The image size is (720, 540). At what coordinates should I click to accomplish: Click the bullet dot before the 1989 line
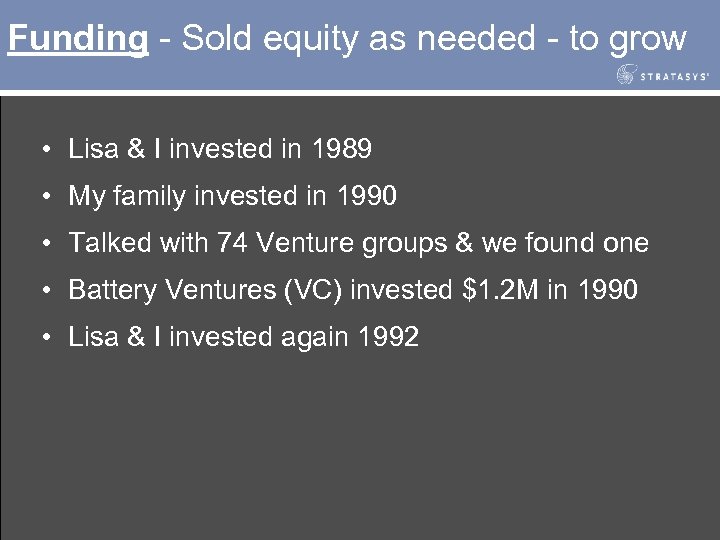(x=48, y=151)
